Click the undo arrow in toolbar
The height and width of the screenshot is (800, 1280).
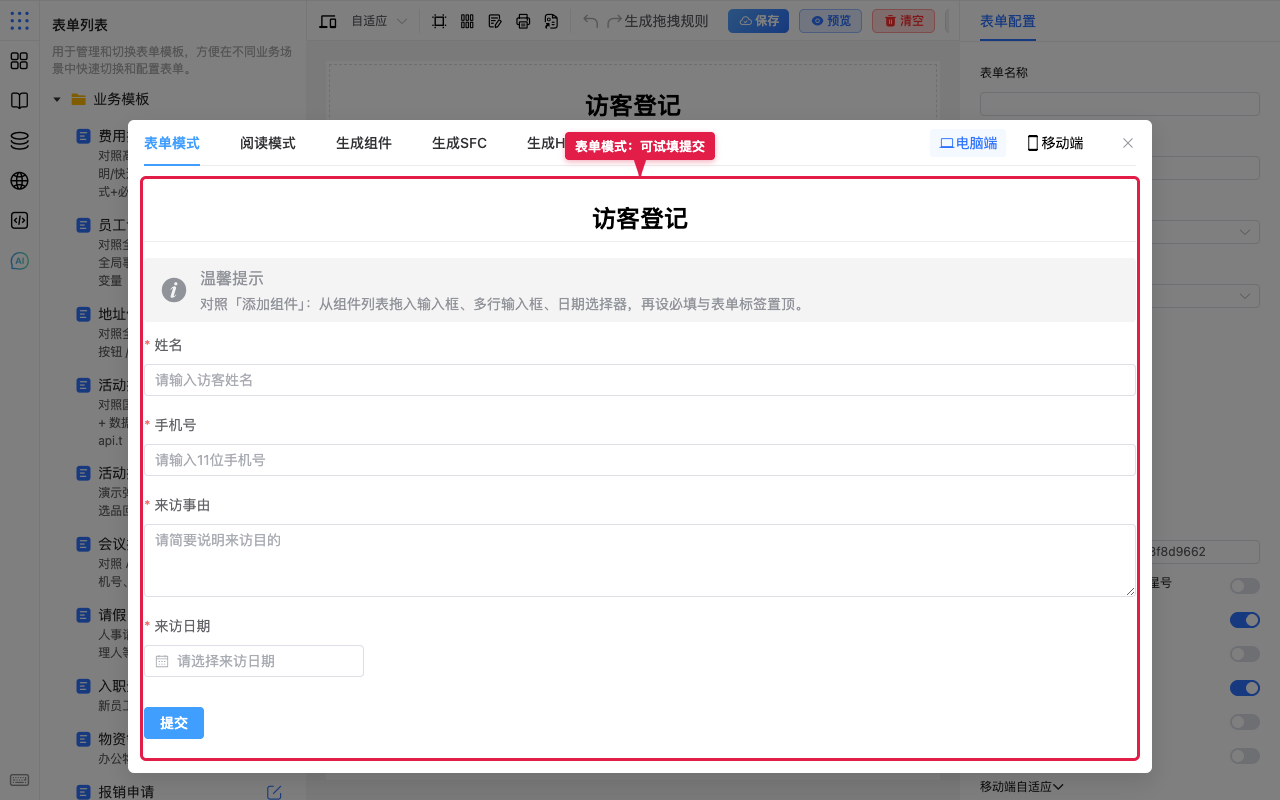(591, 21)
